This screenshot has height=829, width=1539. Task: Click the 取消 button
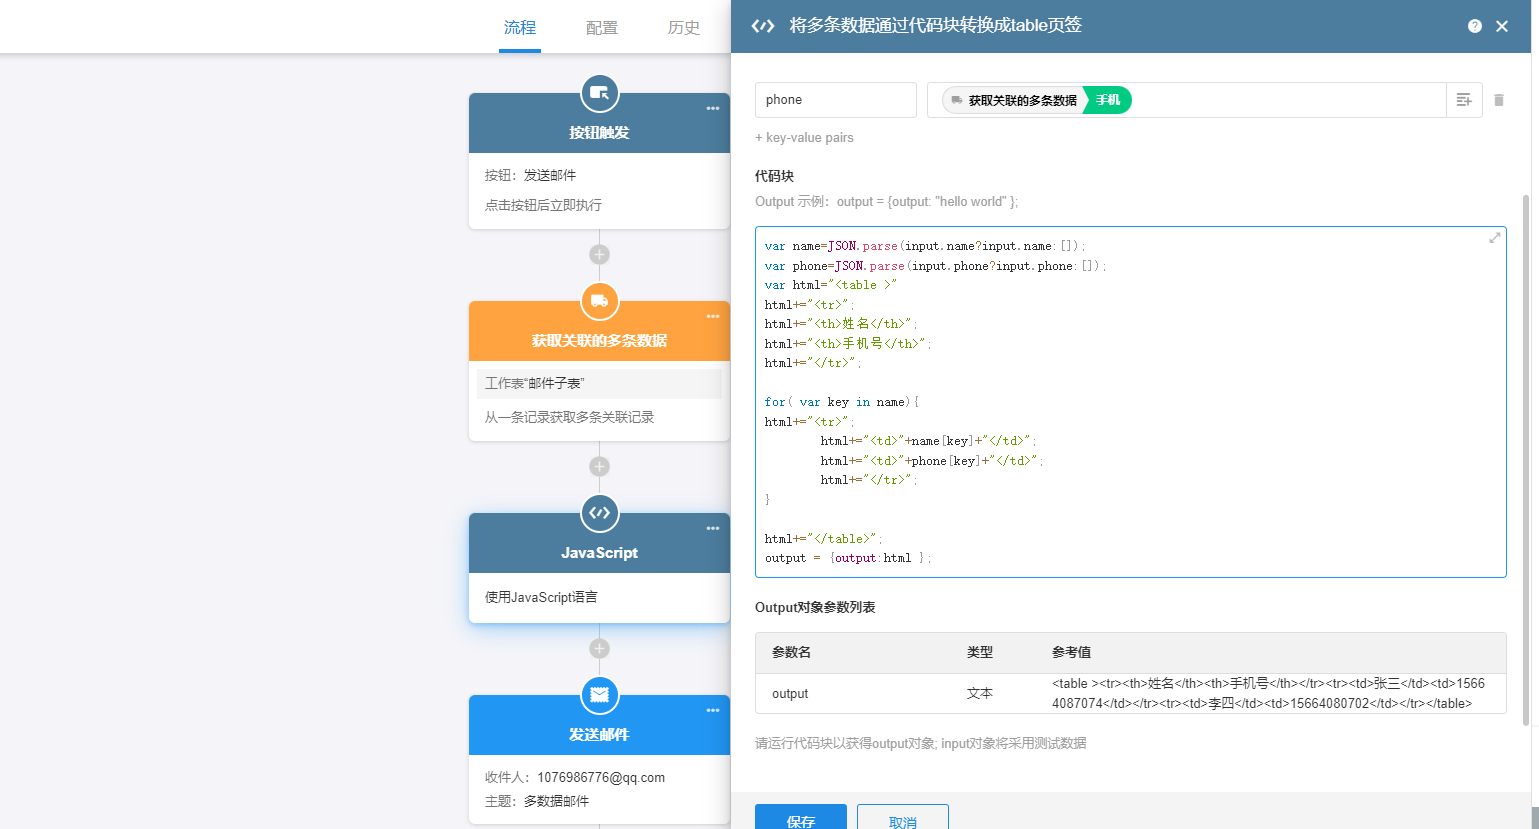(x=902, y=818)
